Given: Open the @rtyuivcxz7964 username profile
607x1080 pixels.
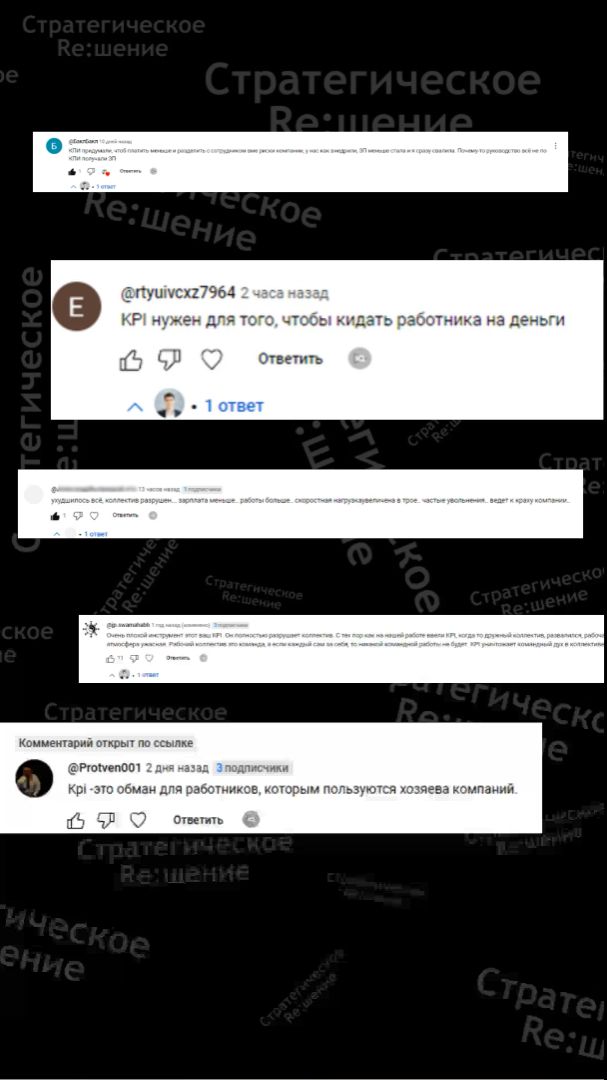Looking at the screenshot, I should (178, 293).
